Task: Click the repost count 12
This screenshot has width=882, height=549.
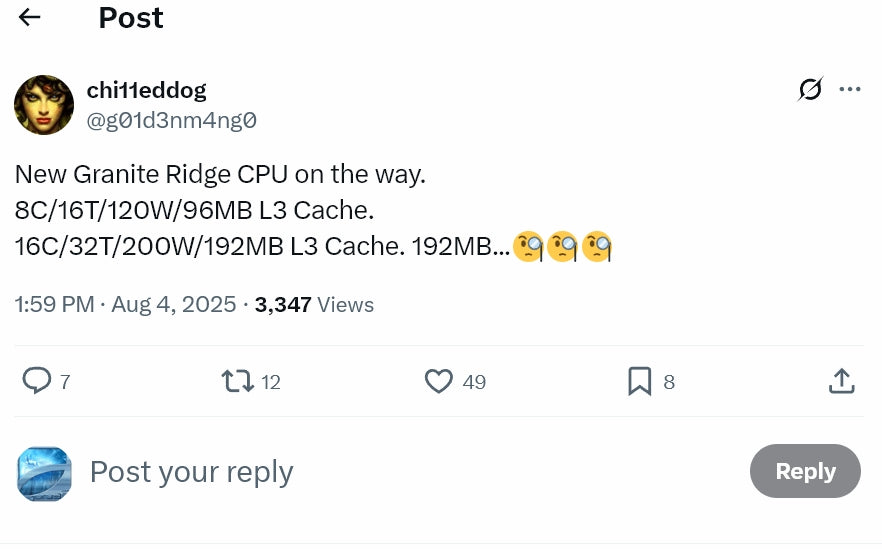Action: tap(271, 382)
